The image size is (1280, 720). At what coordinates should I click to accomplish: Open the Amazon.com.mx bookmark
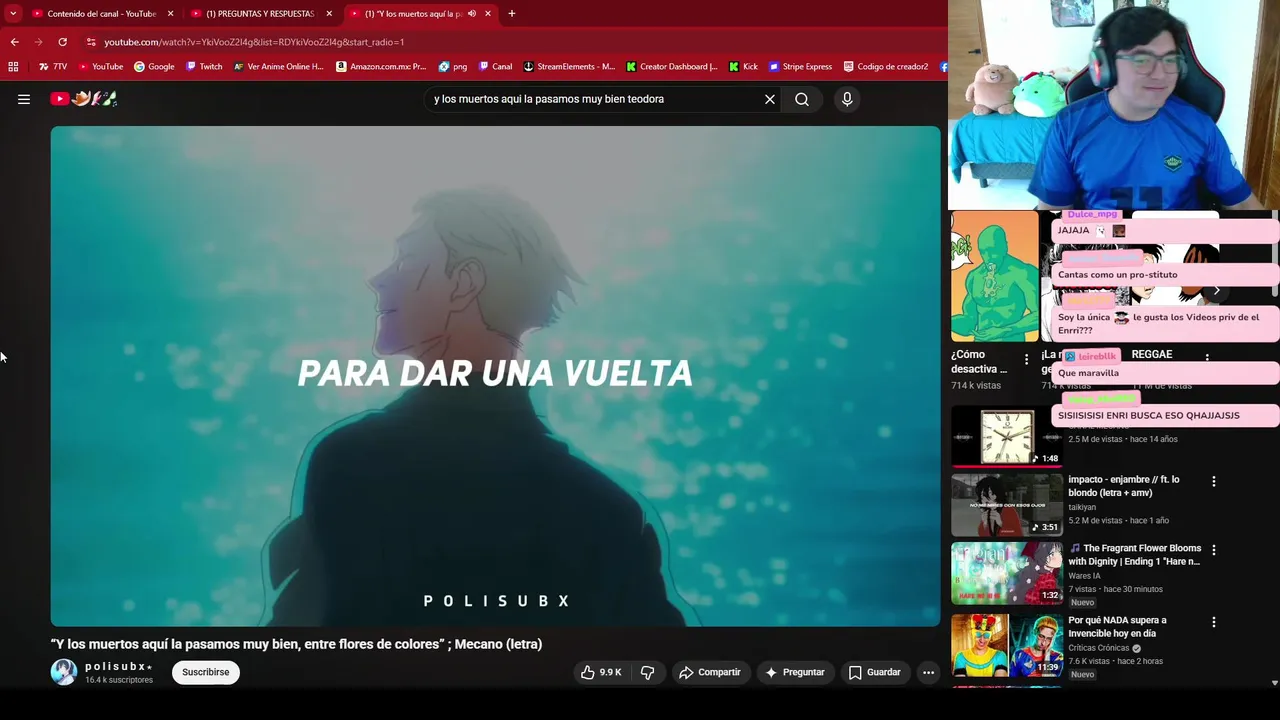click(x=381, y=67)
